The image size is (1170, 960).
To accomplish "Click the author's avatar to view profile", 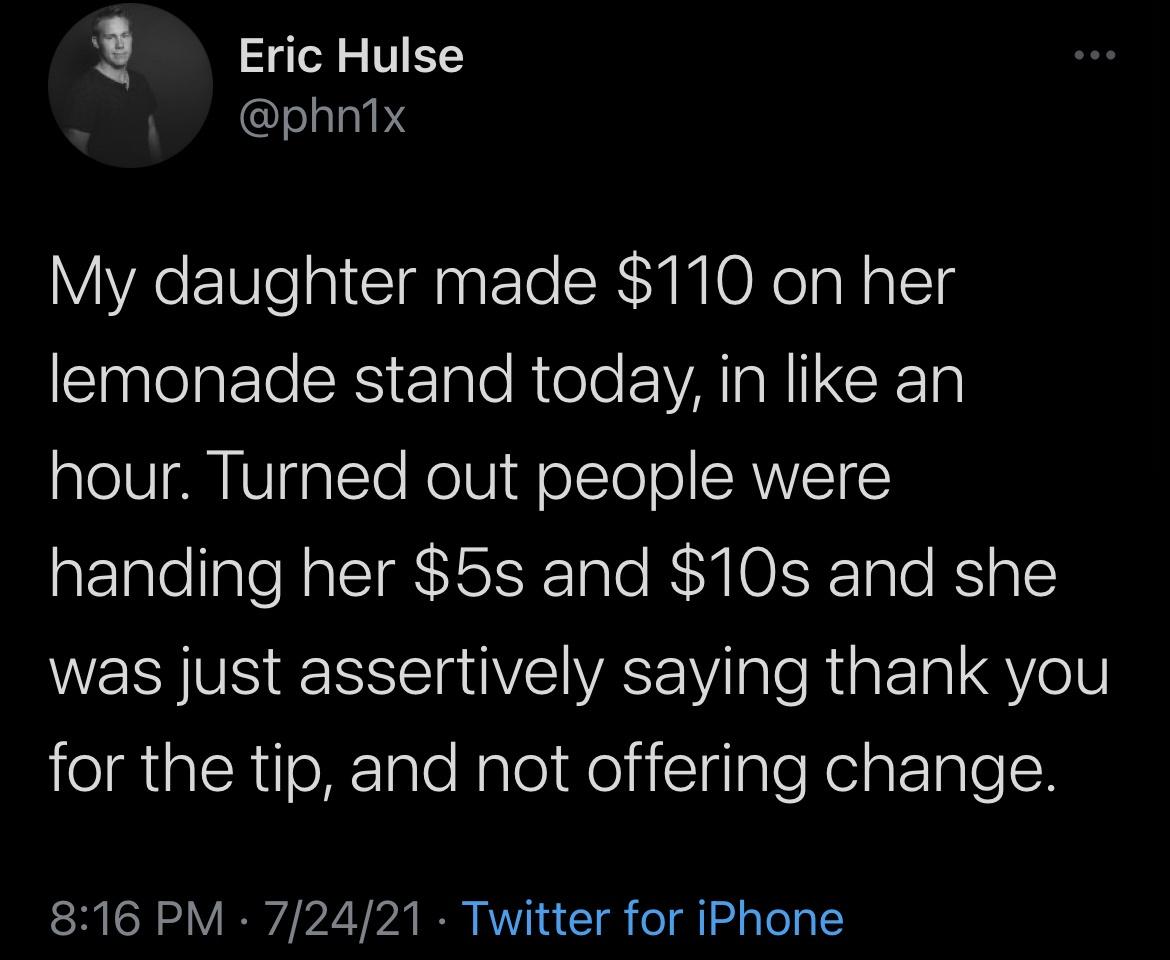I will click(x=130, y=86).
